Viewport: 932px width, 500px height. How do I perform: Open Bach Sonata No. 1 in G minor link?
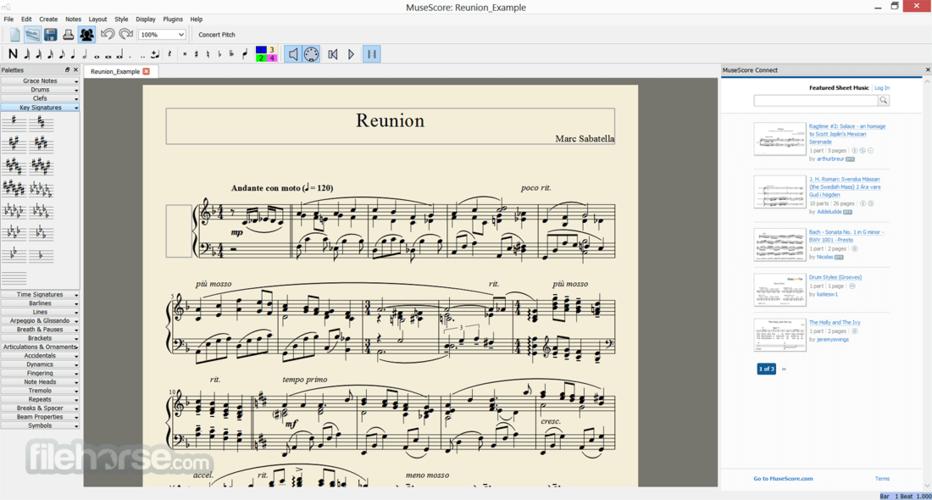[845, 235]
